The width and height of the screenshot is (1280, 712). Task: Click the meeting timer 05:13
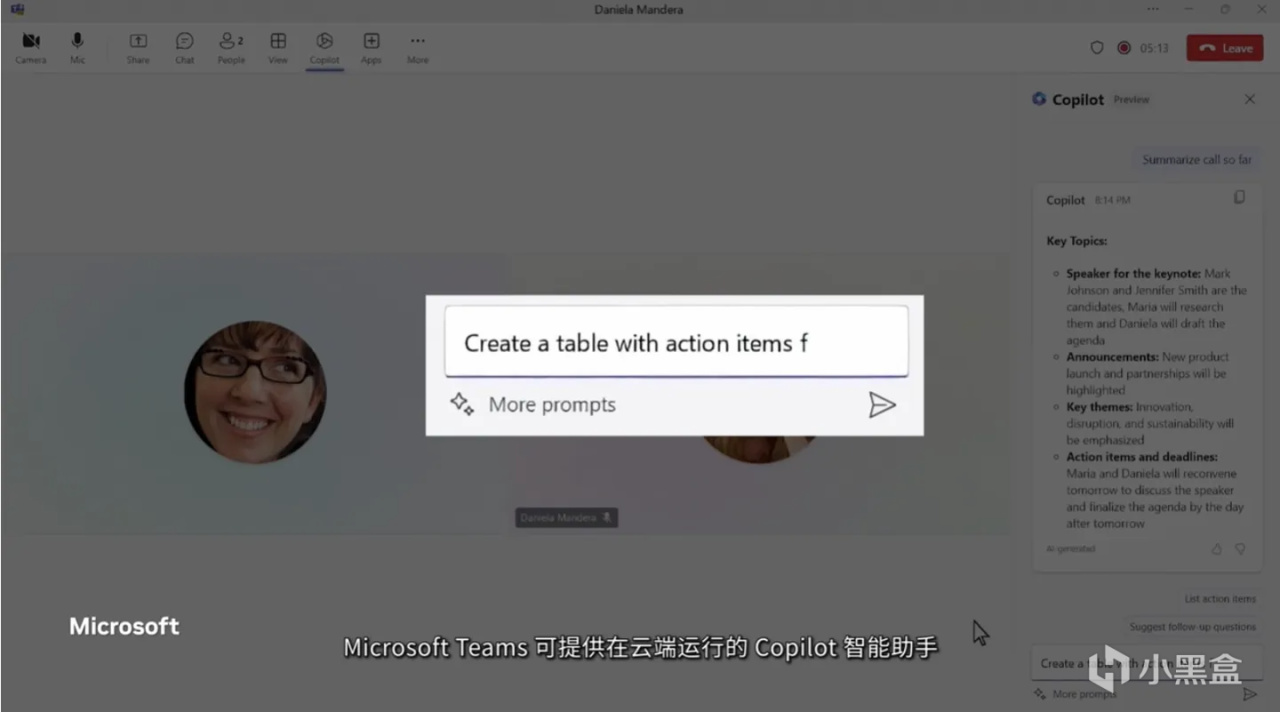[x=1154, y=48]
